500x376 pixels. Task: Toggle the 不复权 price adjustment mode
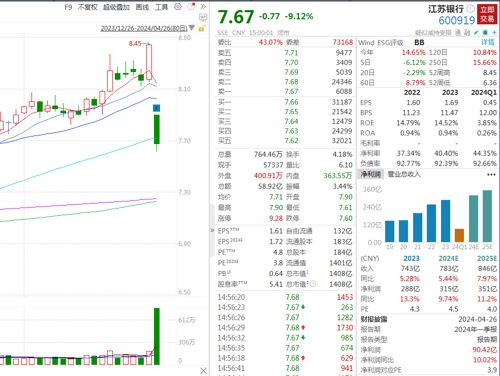point(87,7)
